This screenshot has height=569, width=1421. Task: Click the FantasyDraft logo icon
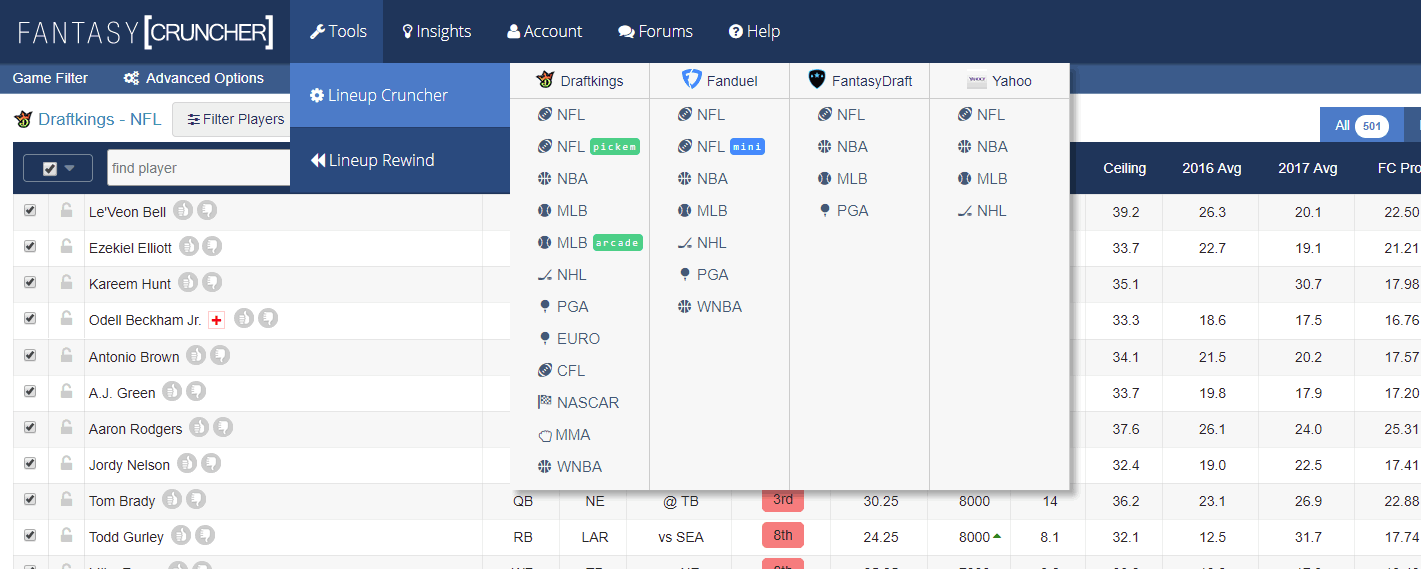click(817, 80)
